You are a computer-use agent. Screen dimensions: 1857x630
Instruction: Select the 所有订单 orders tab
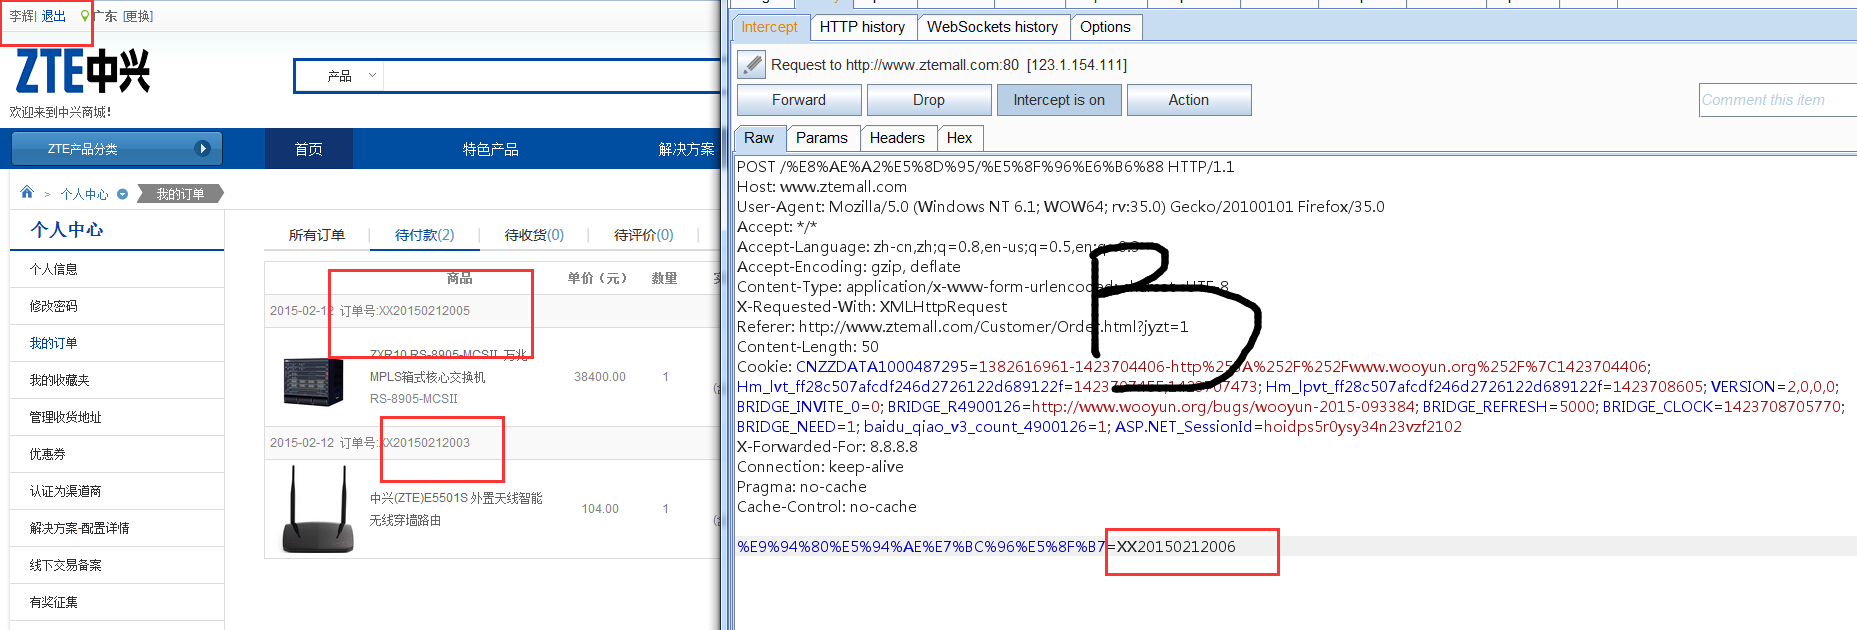[316, 235]
